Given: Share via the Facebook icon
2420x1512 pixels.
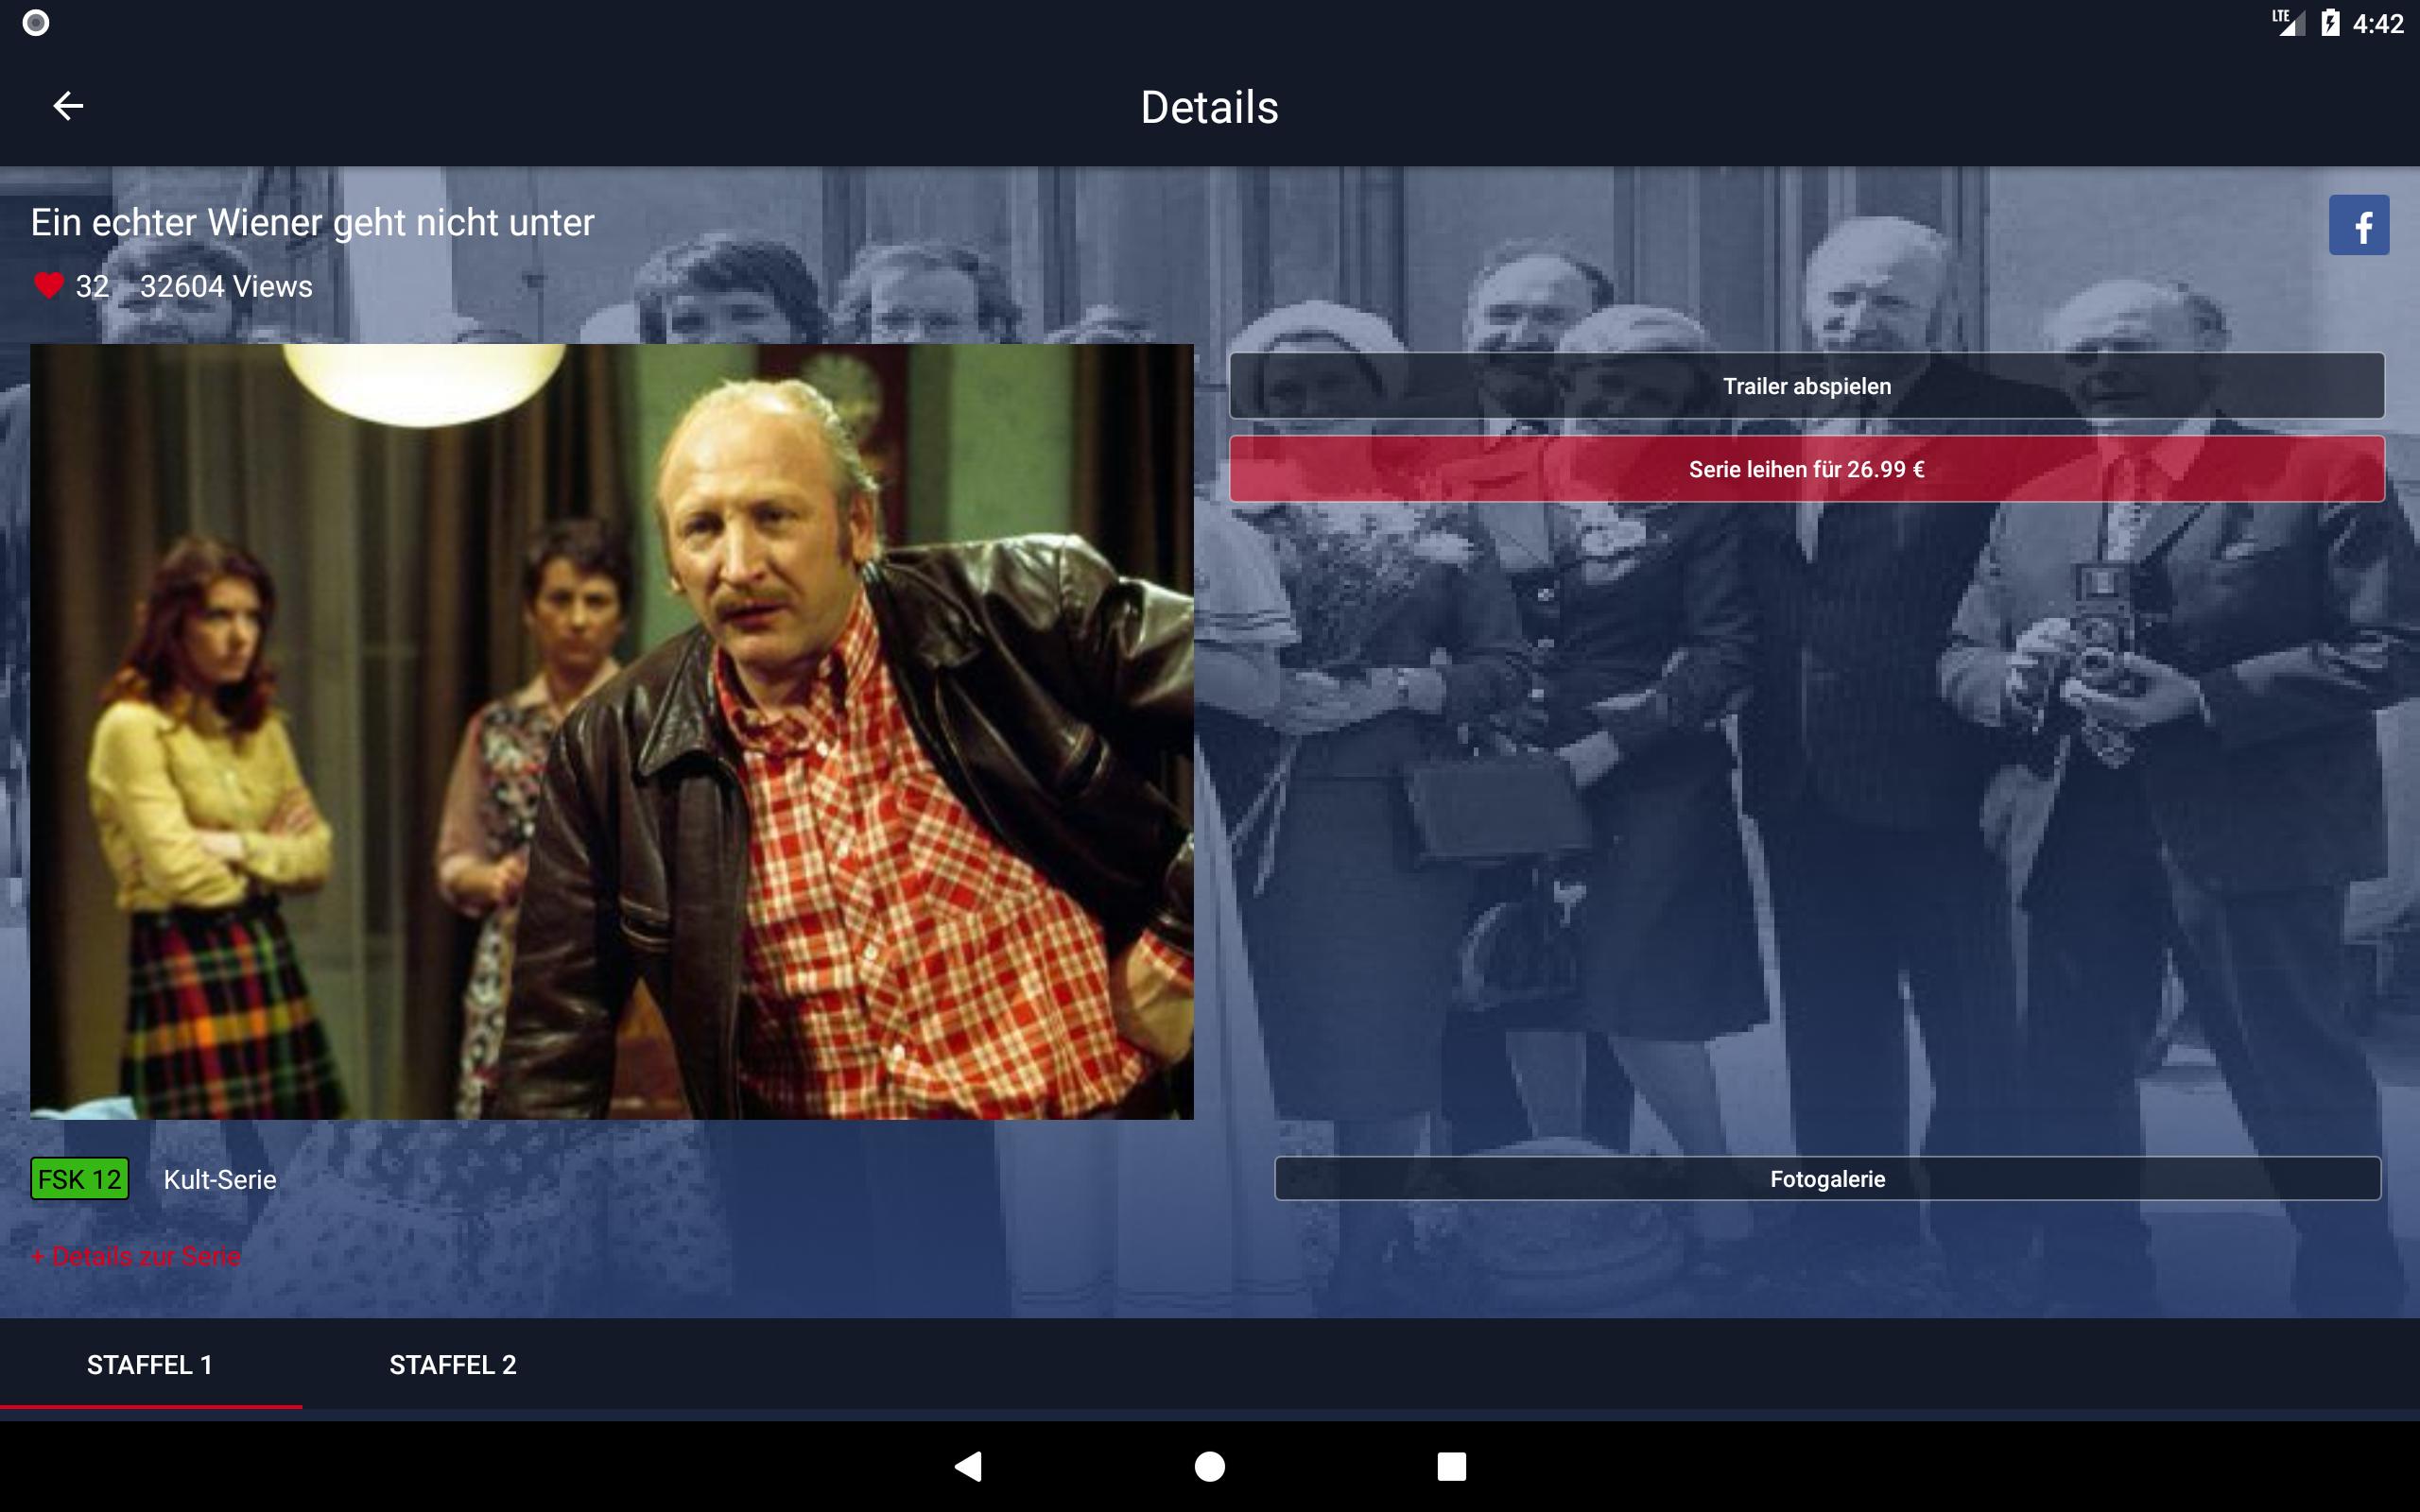Looking at the screenshot, I should coord(2358,225).
